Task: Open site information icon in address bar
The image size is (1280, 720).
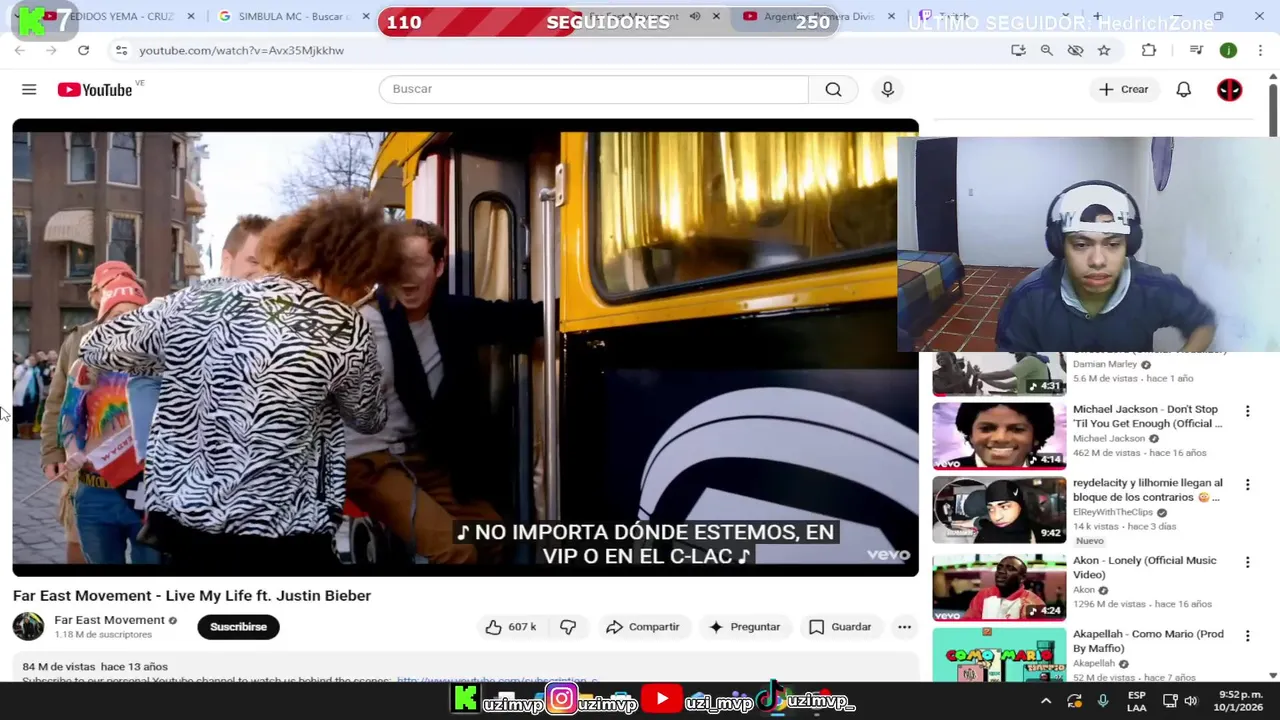Action: [x=121, y=50]
